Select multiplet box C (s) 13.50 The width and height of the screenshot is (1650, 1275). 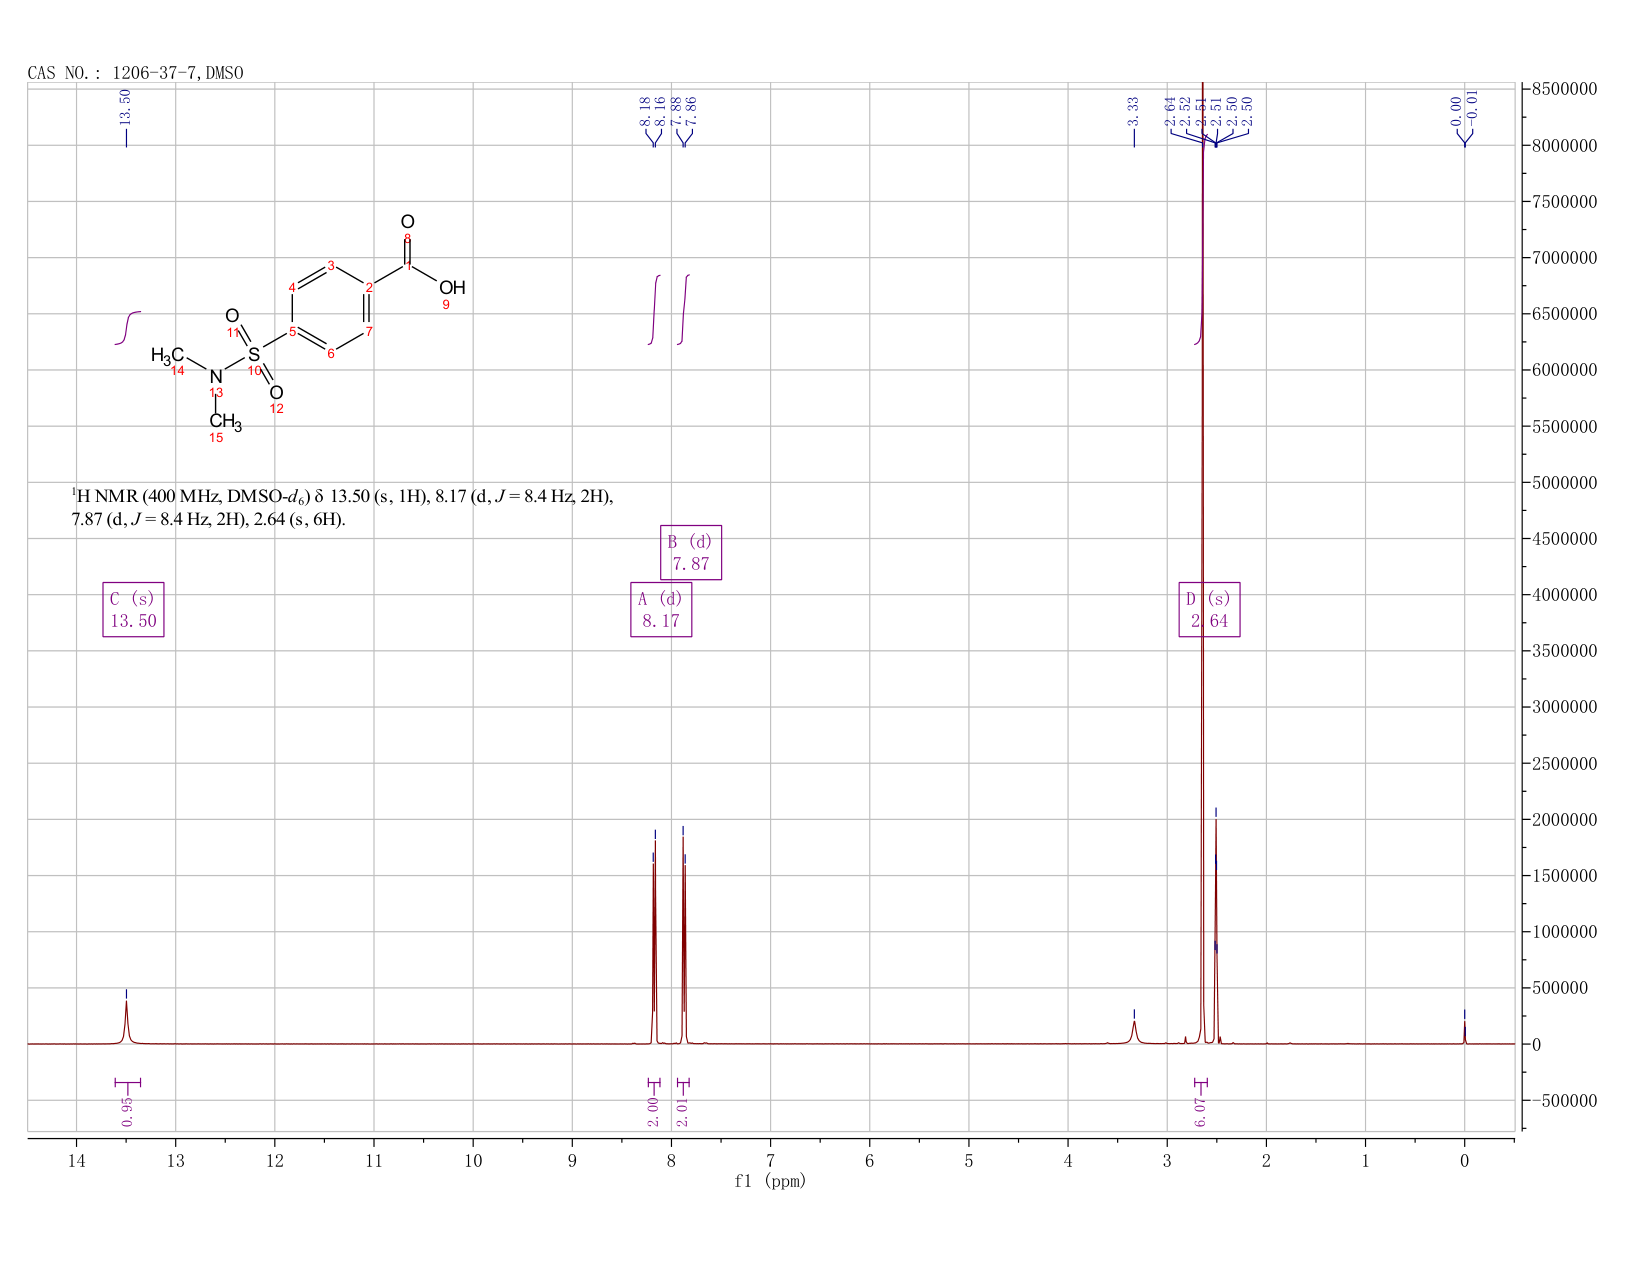point(133,609)
